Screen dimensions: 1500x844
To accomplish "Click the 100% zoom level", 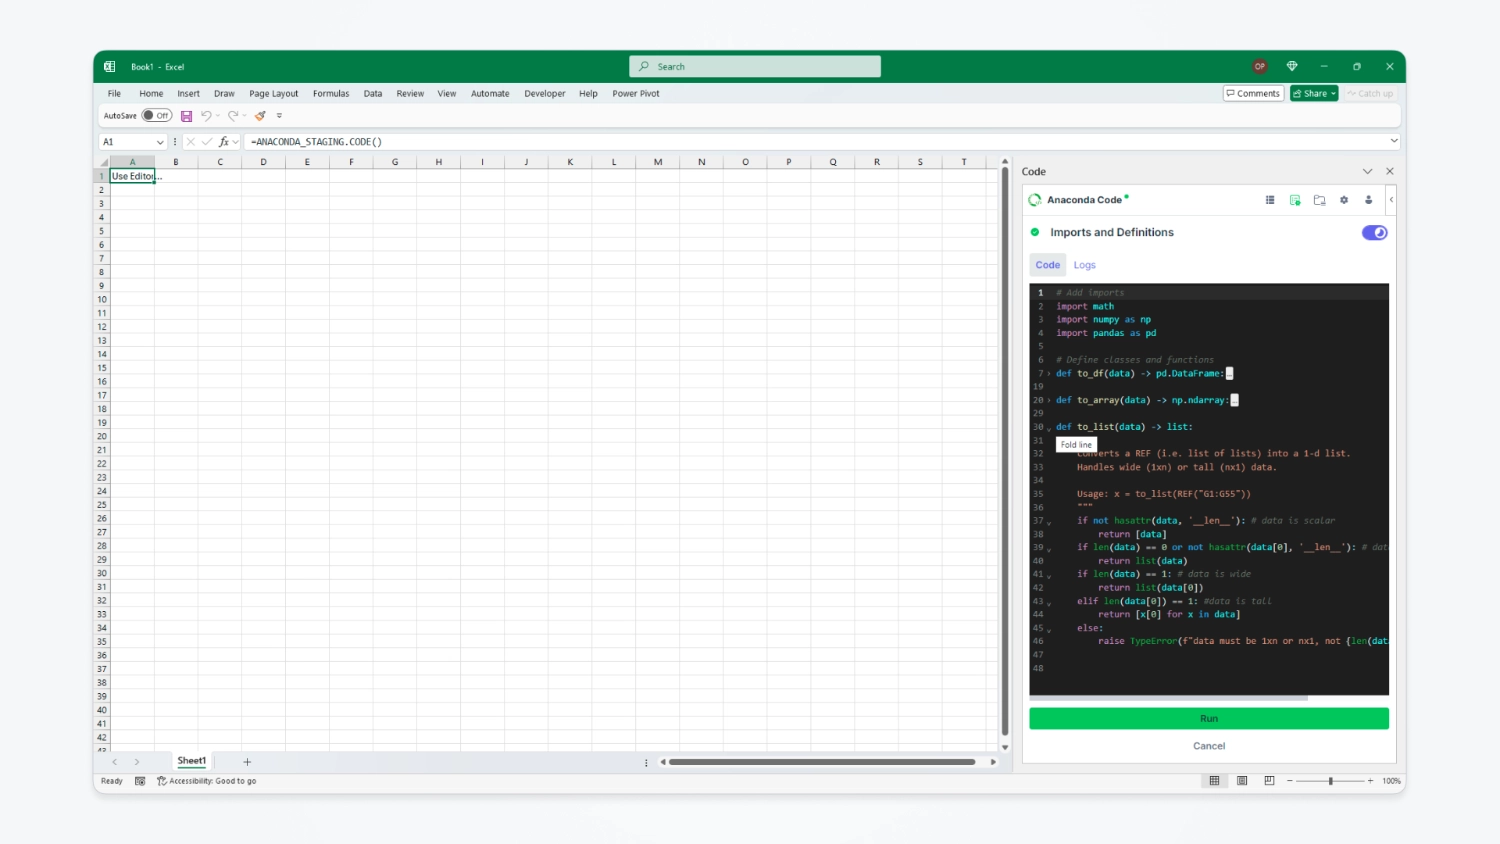I will click(x=1391, y=781).
